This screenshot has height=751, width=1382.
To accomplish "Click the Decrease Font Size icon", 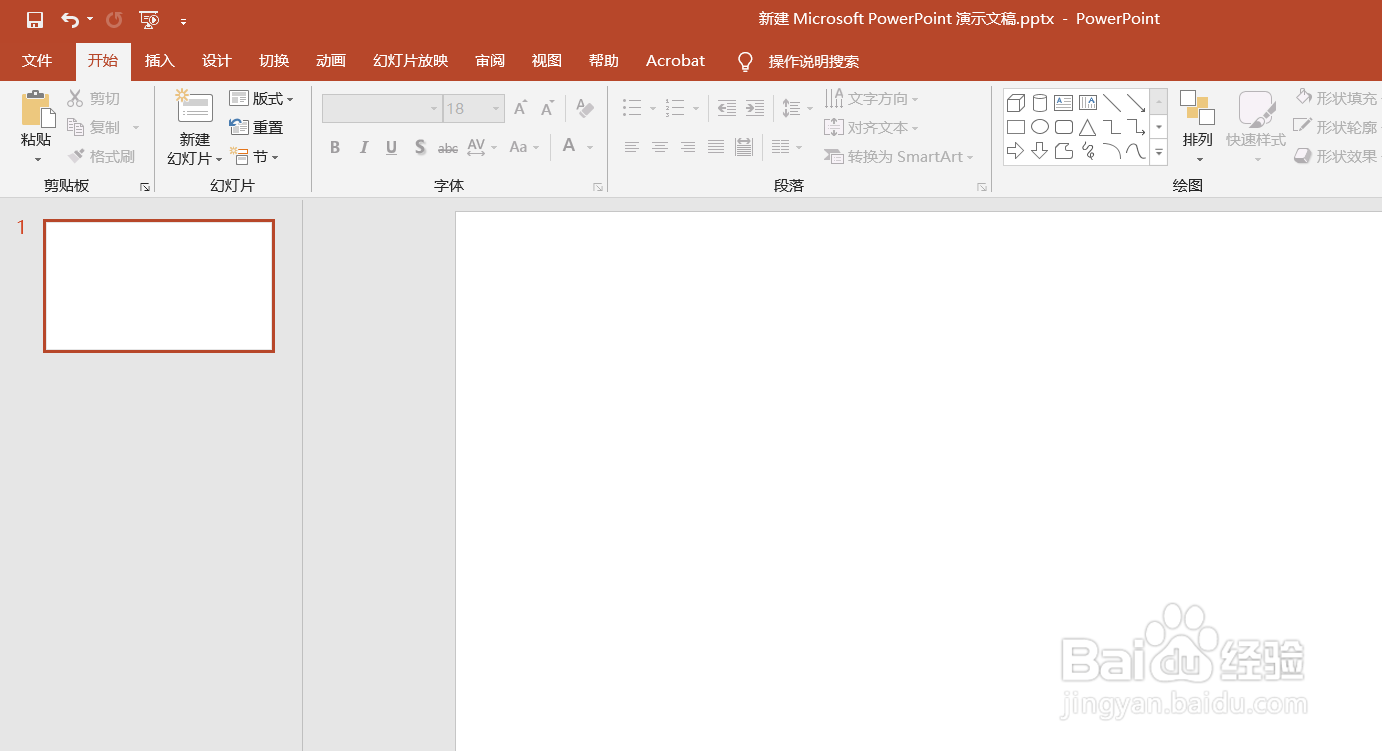I will pos(547,108).
